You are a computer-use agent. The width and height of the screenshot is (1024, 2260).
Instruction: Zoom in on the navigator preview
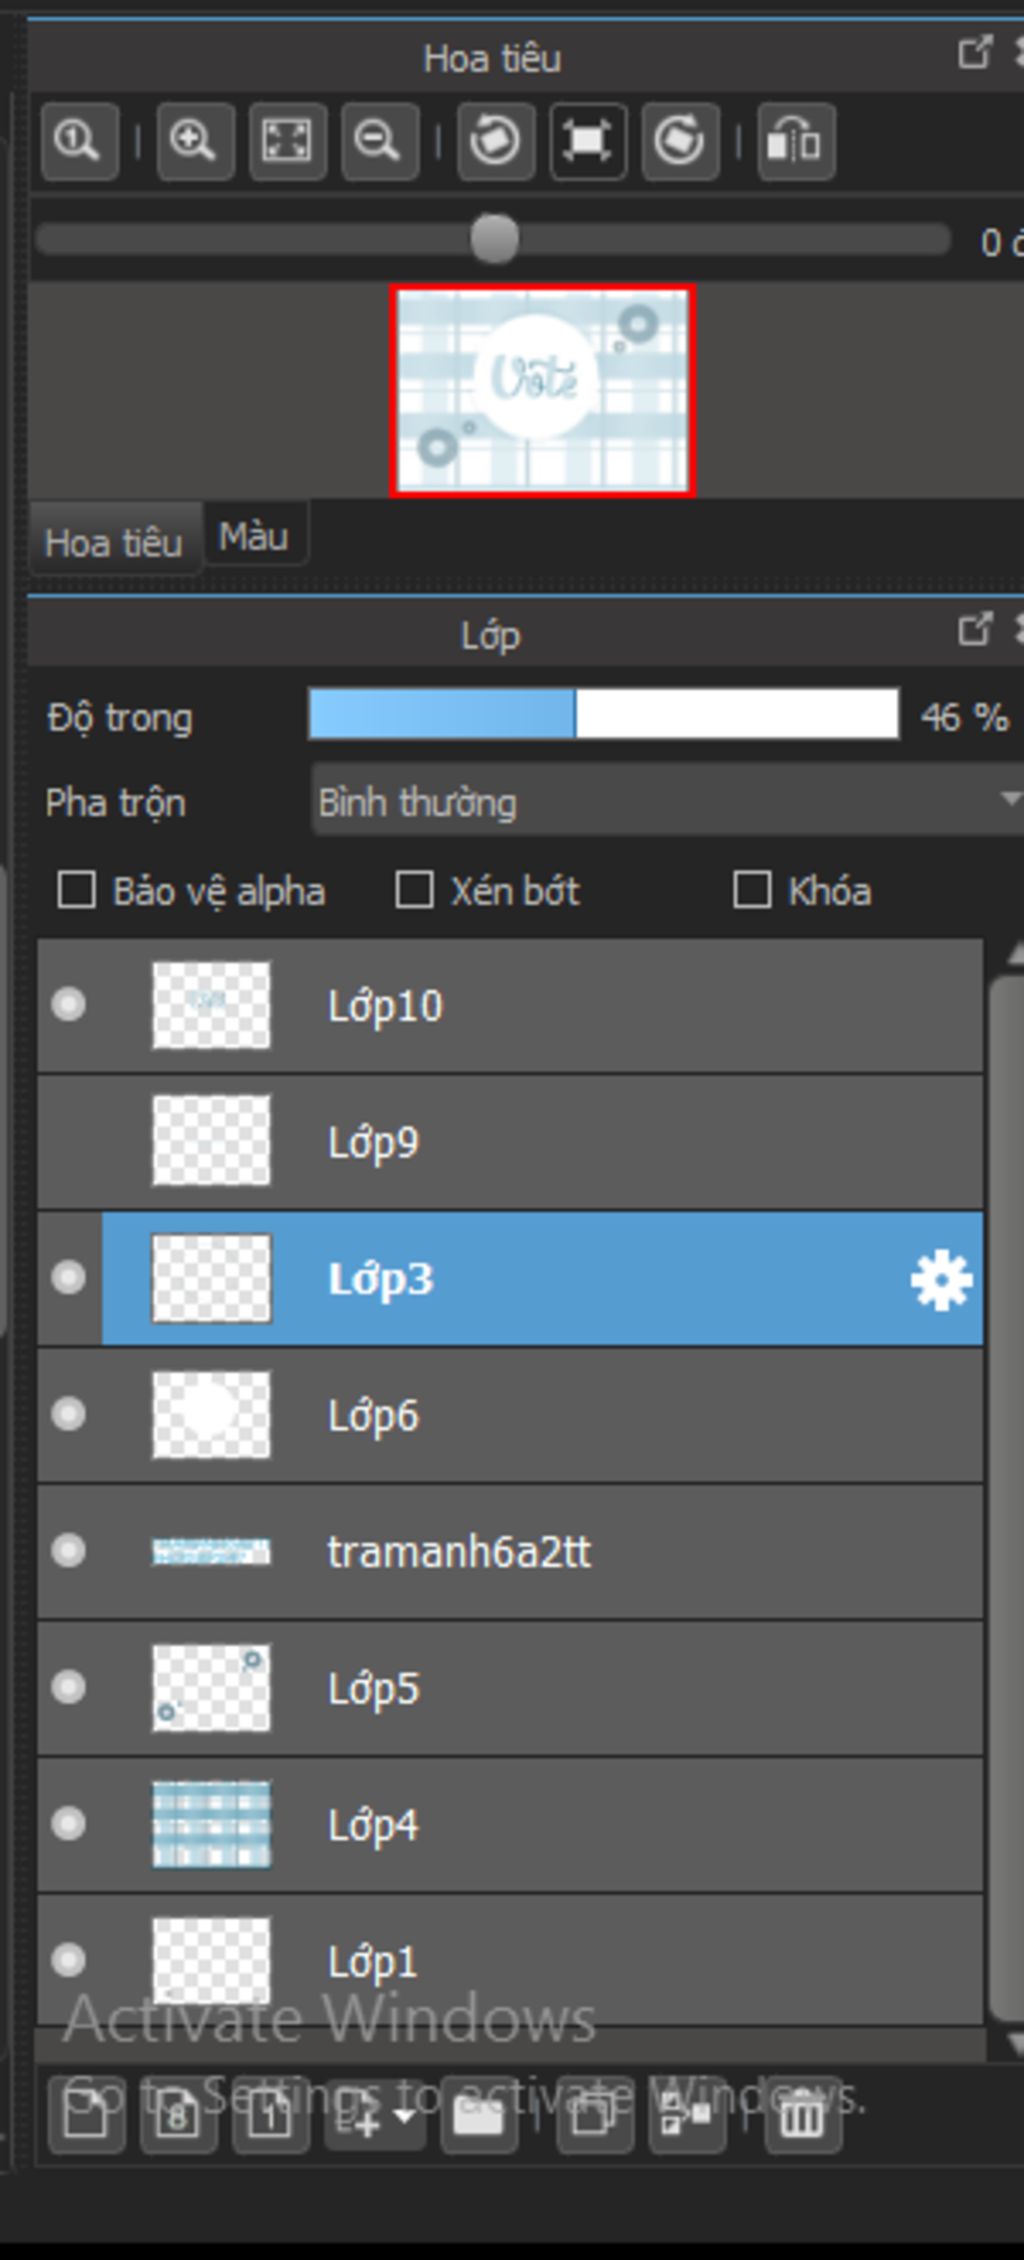pyautogui.click(x=195, y=141)
